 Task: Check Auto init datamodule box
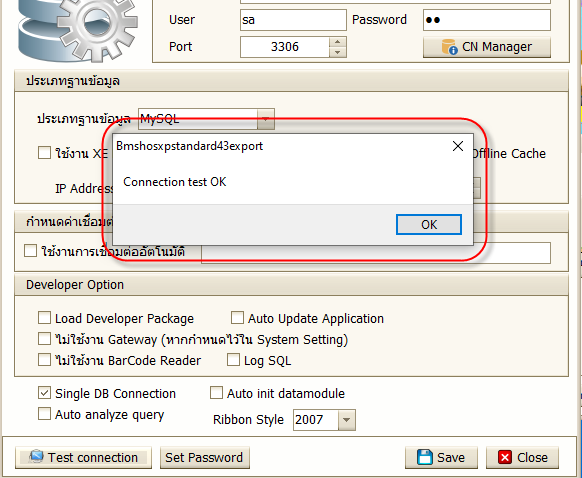point(216,393)
